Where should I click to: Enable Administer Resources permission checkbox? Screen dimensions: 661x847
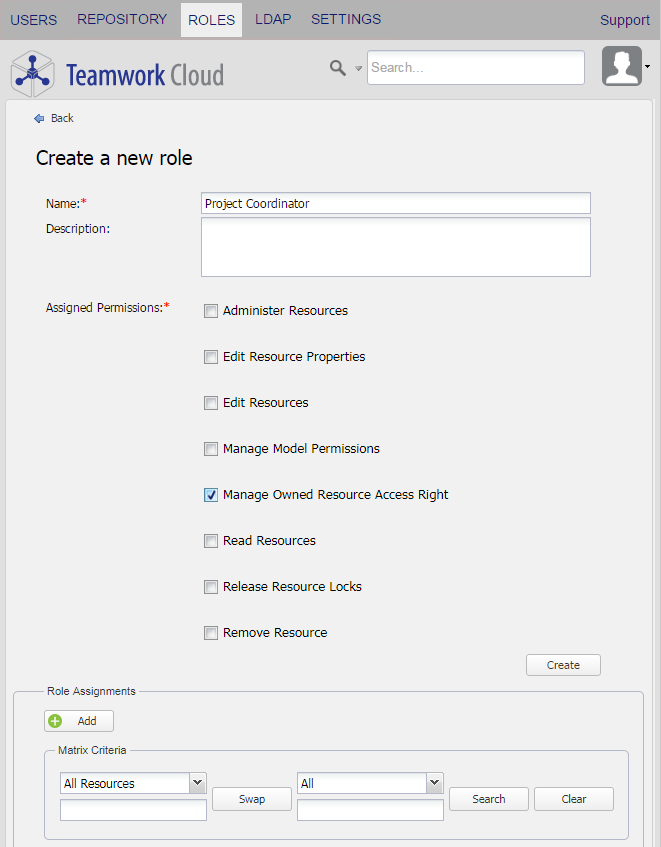tap(211, 311)
